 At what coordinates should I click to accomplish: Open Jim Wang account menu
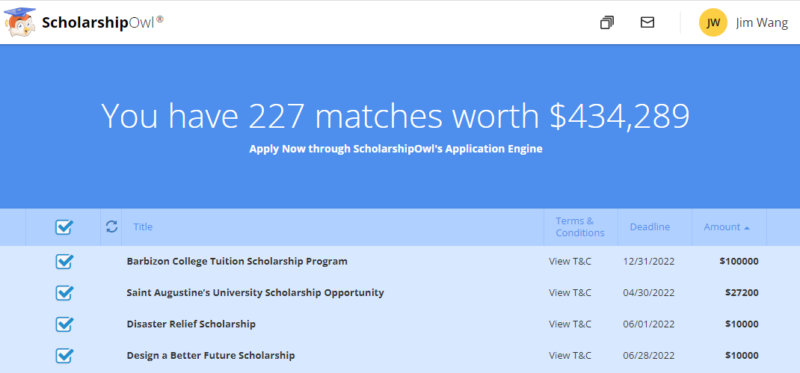point(762,23)
